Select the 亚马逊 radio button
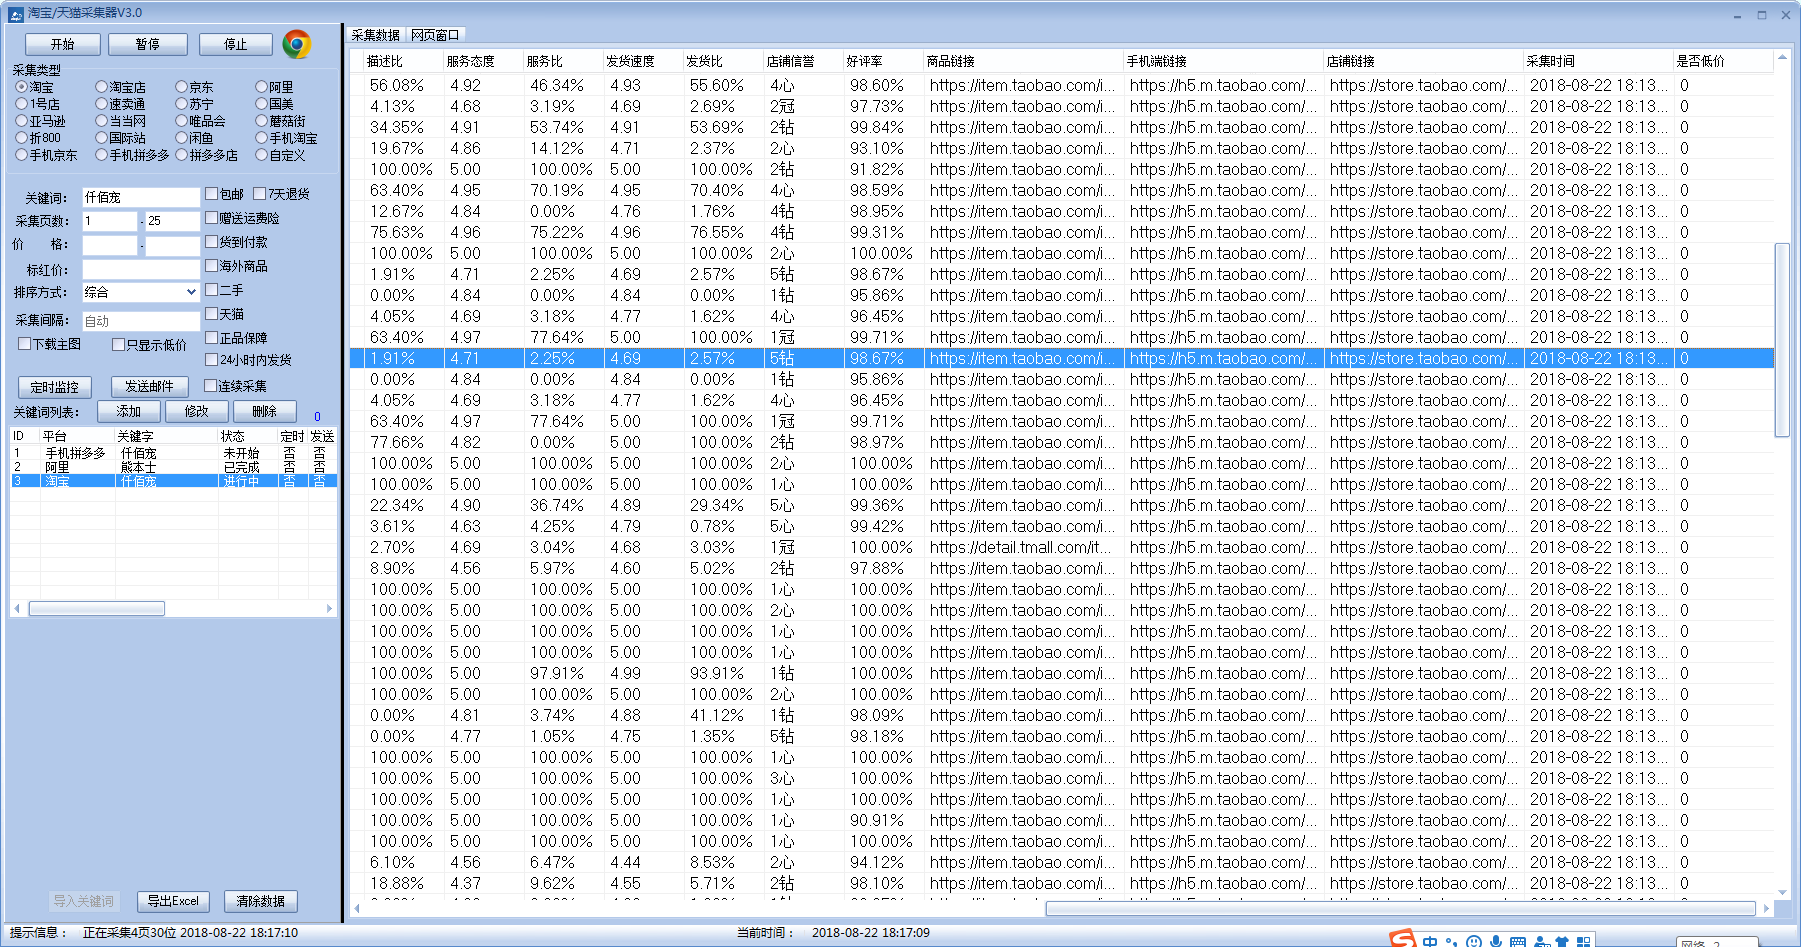1801x947 pixels. pos(41,121)
